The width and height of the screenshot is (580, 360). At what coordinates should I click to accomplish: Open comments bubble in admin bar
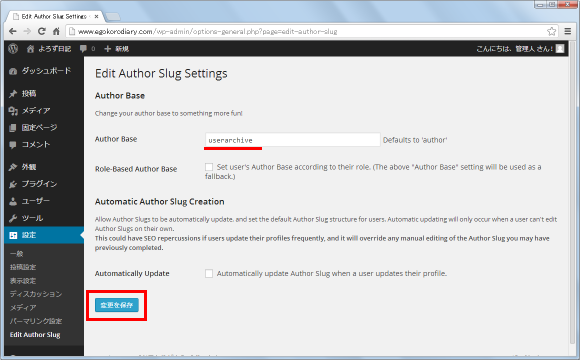click(87, 48)
